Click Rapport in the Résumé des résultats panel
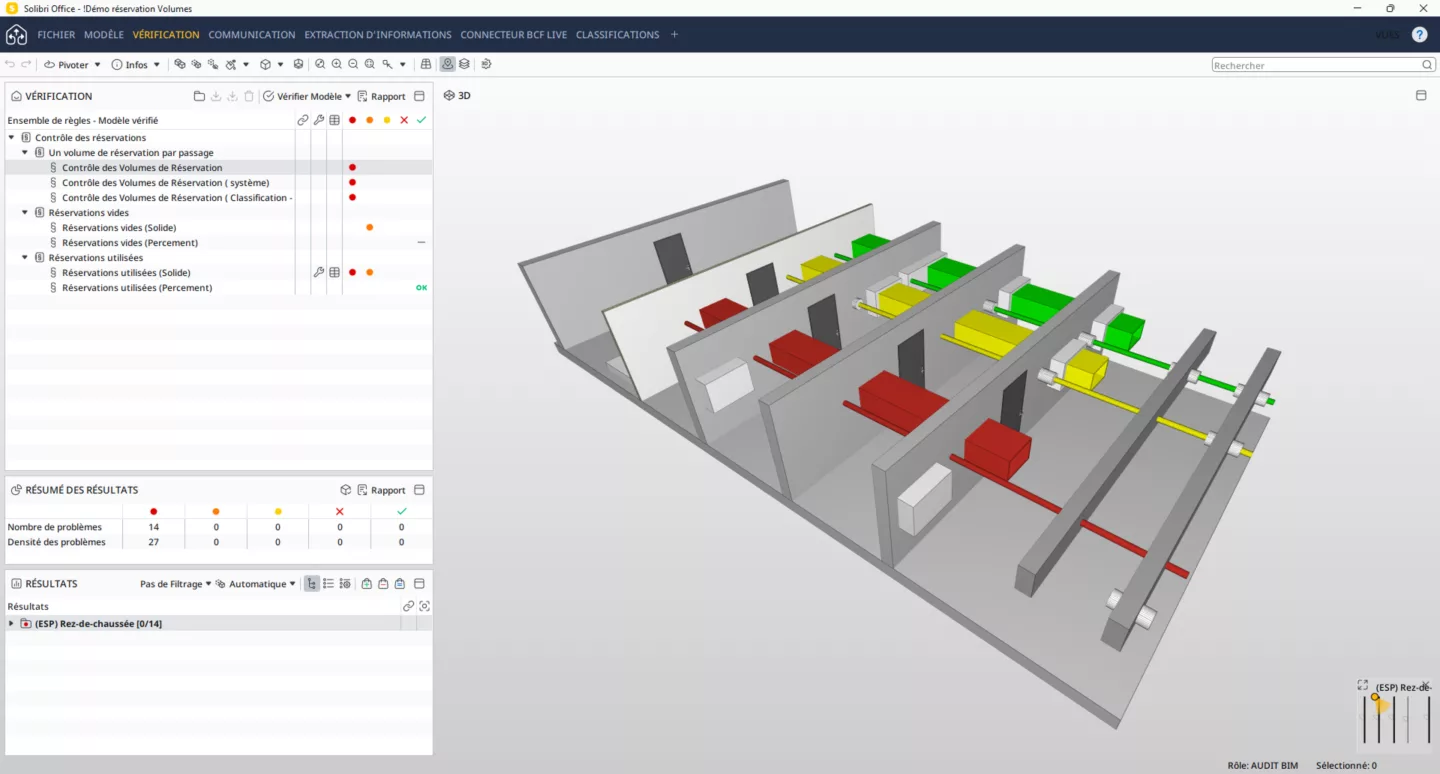Viewport: 1440px width, 774px height. 381,490
